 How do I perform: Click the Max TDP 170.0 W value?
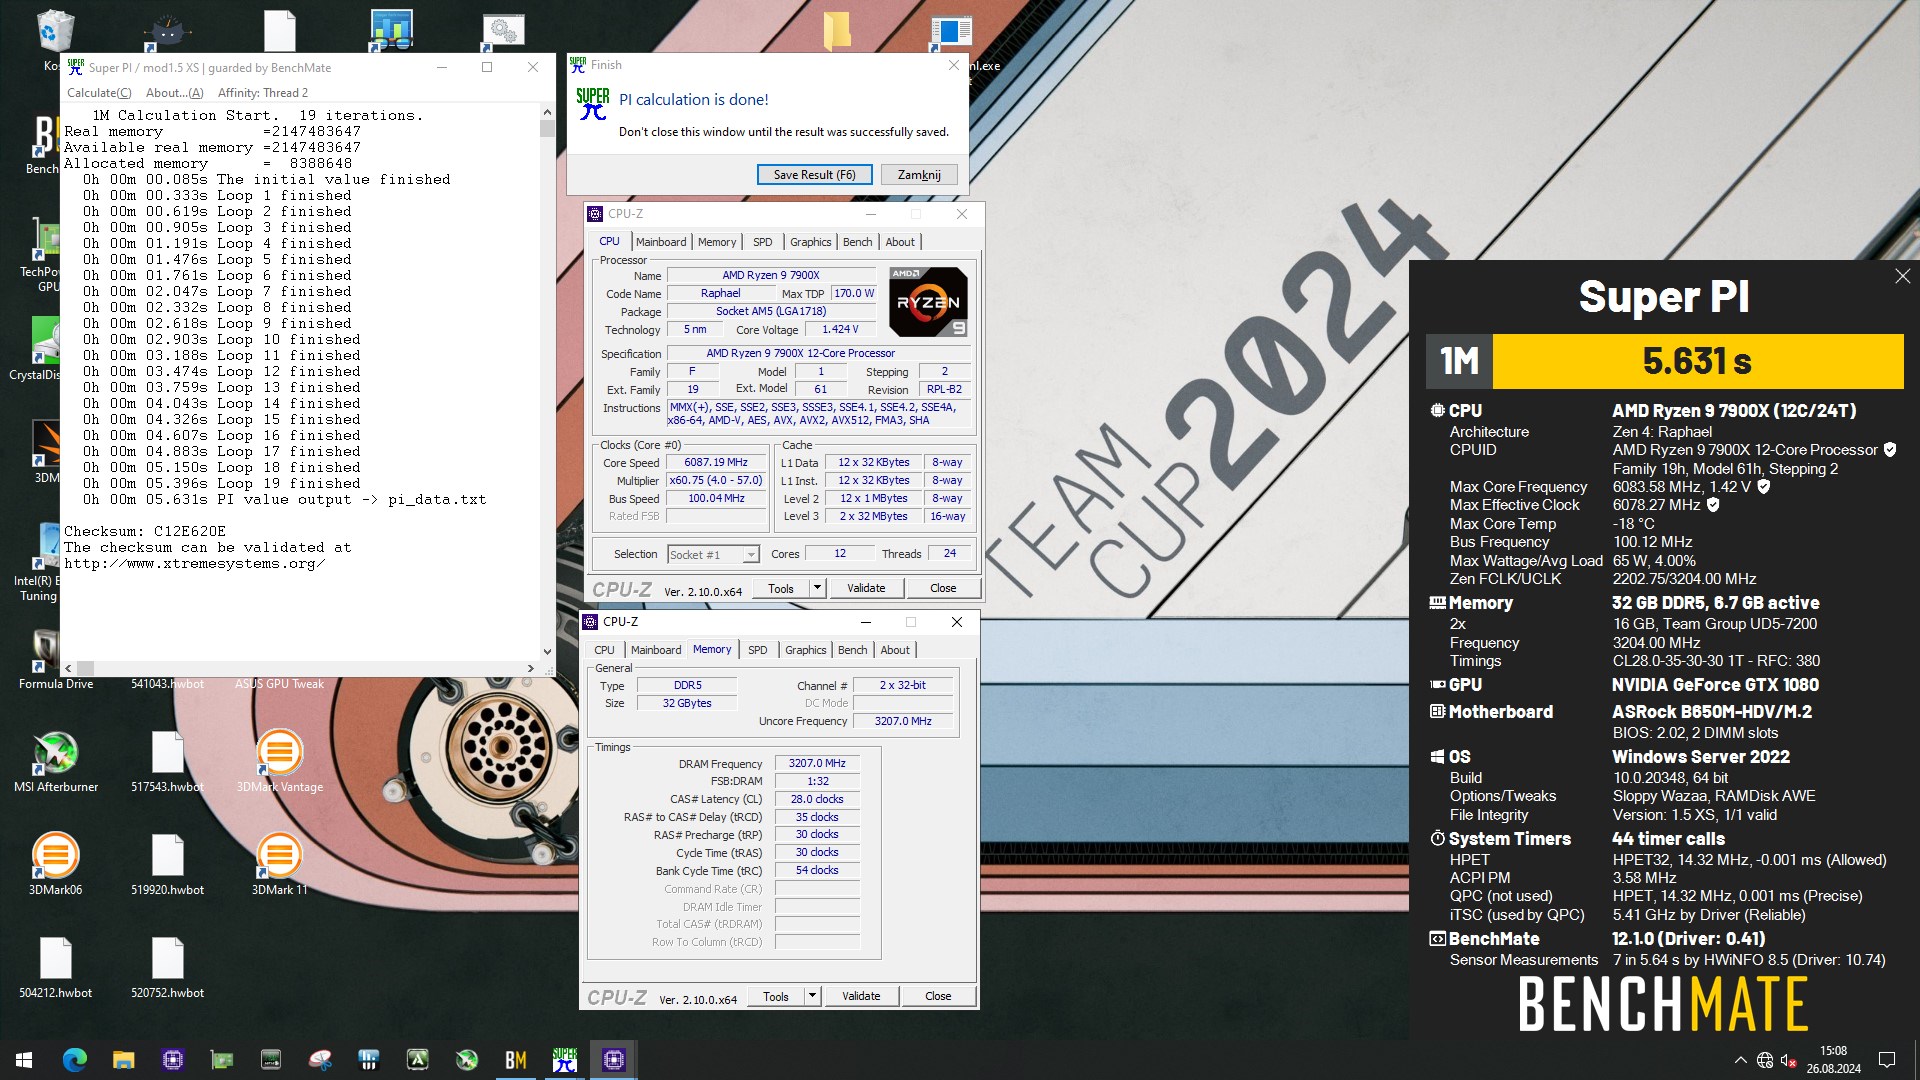click(x=853, y=294)
